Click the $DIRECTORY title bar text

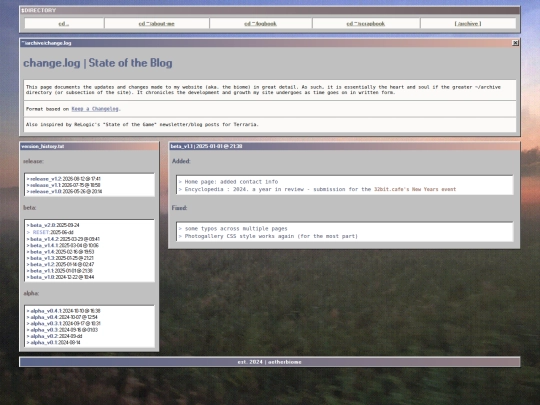[x=39, y=10]
